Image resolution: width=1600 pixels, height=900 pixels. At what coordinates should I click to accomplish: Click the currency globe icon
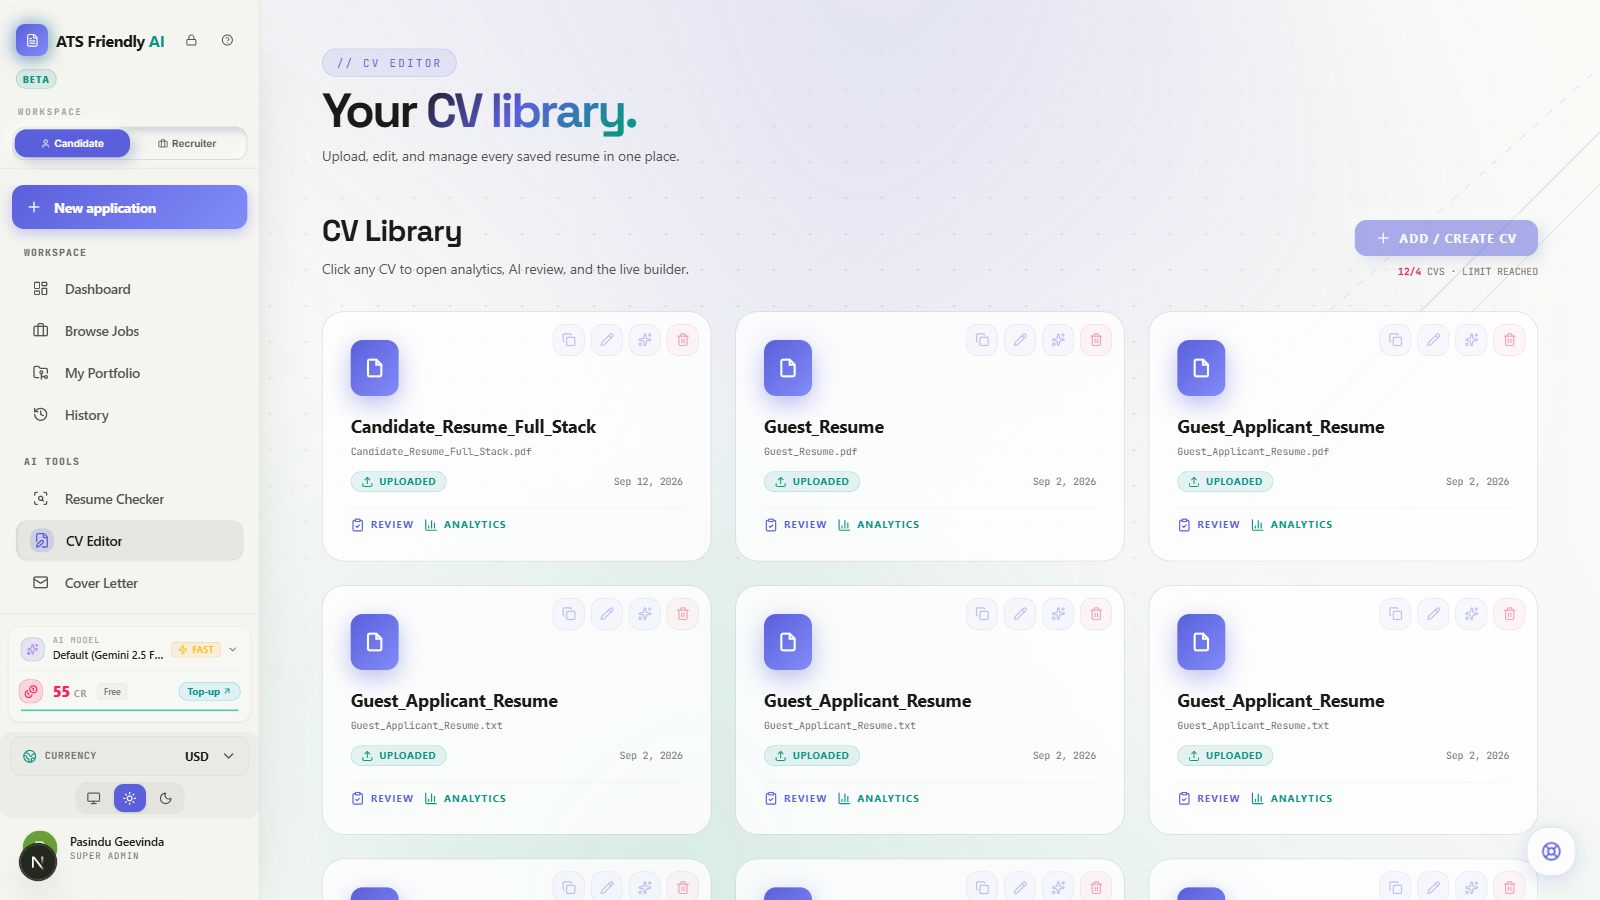tap(30, 756)
